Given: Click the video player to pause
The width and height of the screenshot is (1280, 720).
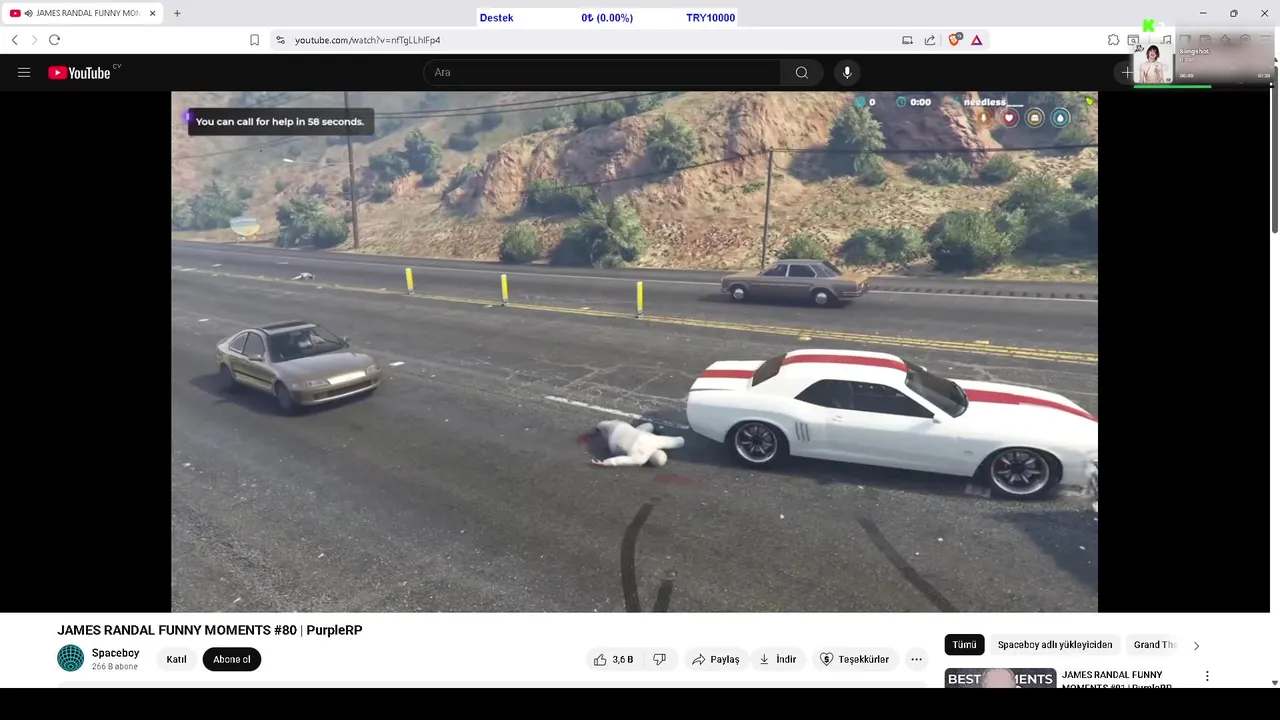Looking at the screenshot, I should coord(634,351).
